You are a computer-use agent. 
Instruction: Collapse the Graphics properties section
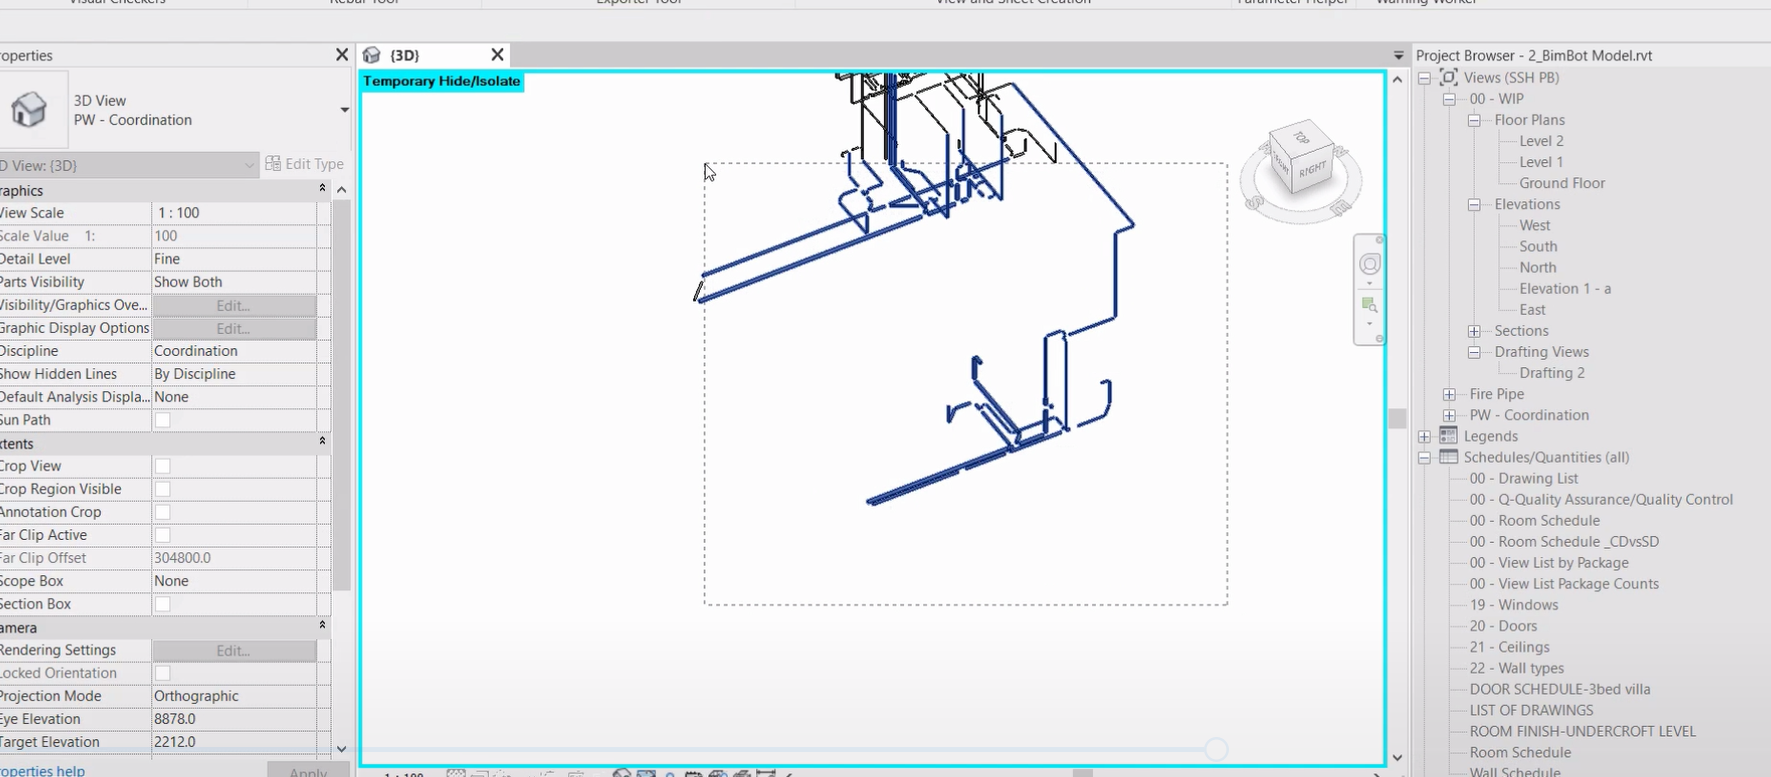pyautogui.click(x=322, y=189)
